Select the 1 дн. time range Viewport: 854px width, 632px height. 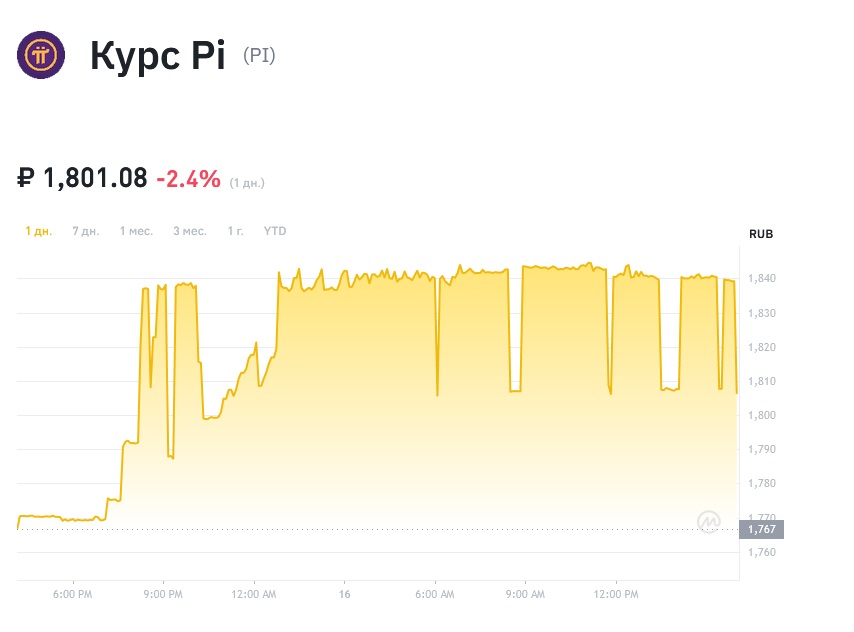(38, 231)
